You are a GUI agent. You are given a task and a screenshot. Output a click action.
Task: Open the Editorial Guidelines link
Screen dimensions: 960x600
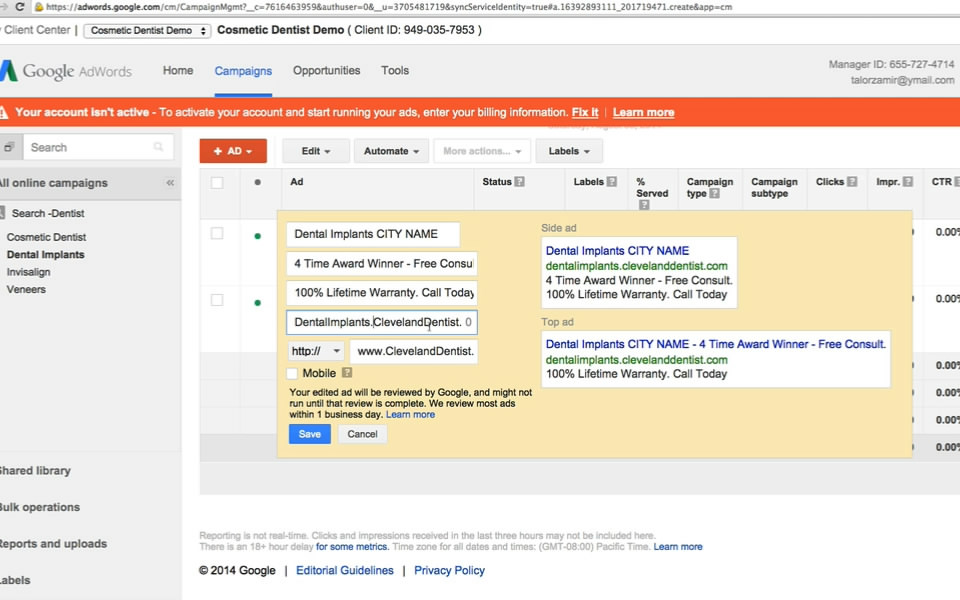(x=345, y=571)
